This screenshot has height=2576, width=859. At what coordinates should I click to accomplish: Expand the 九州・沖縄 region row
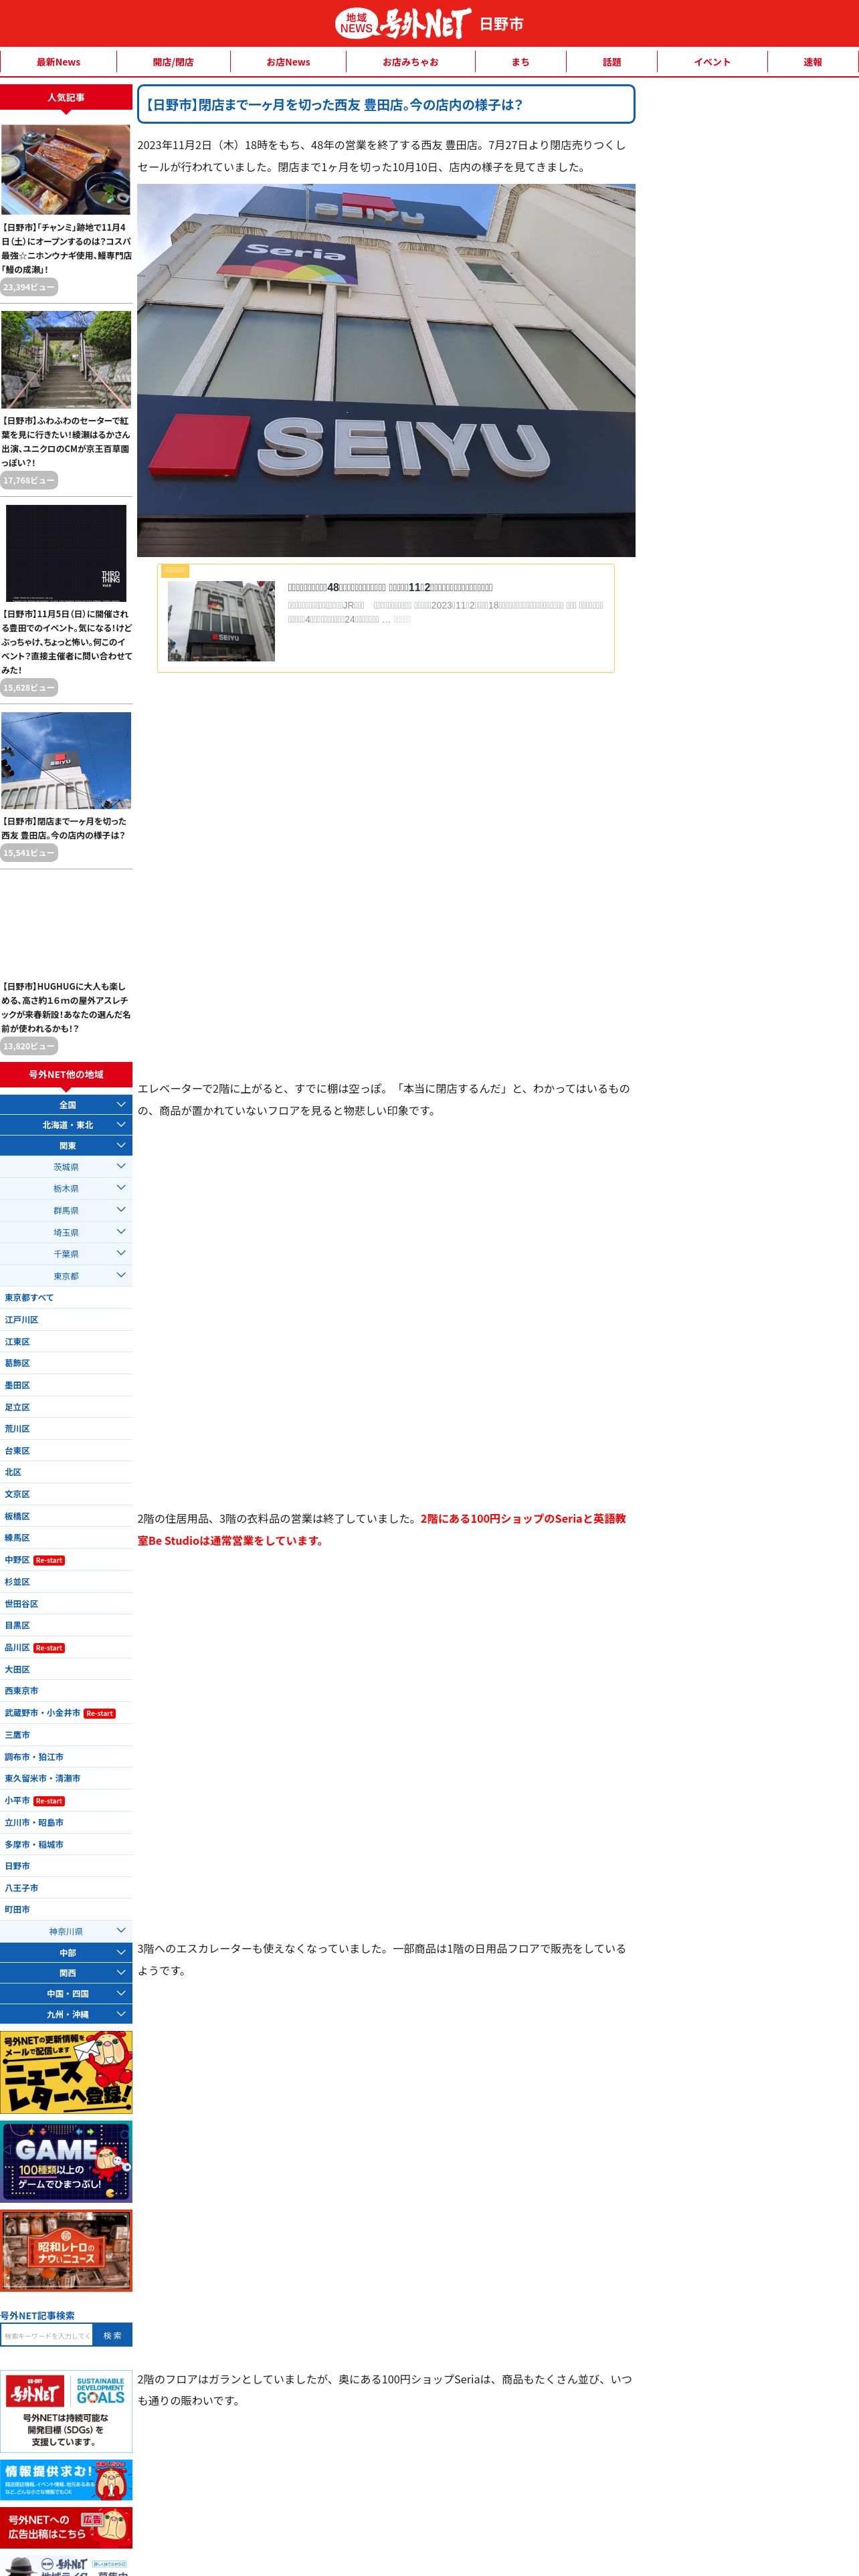[x=66, y=2014]
